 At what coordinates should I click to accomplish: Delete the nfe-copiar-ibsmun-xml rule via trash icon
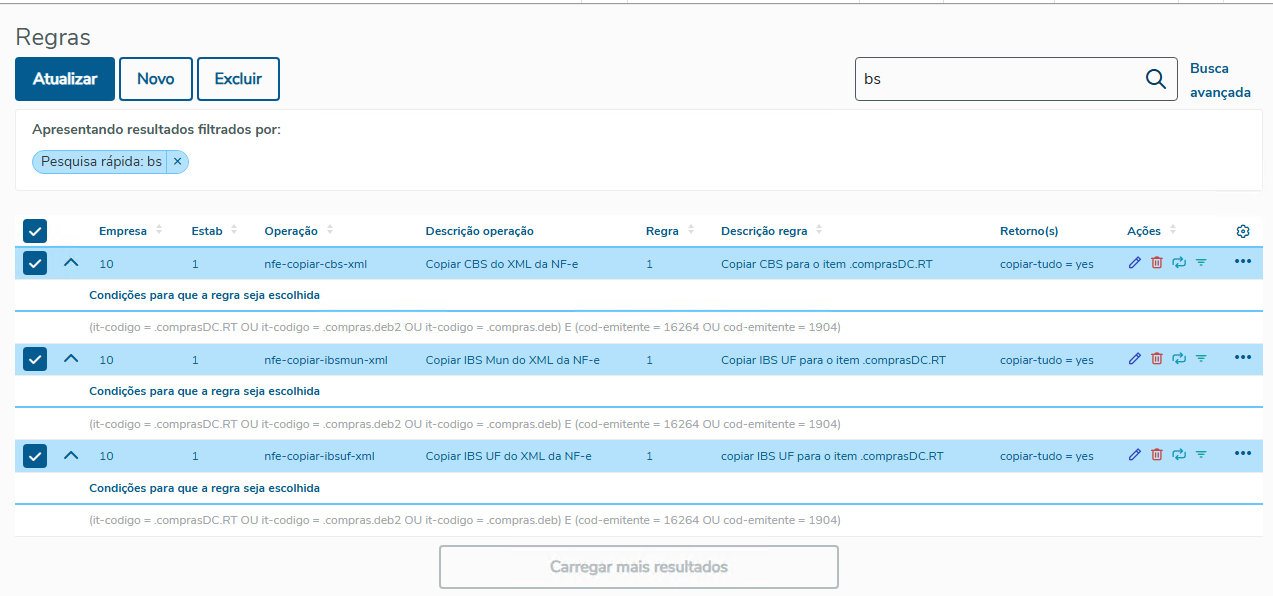[x=1157, y=359]
